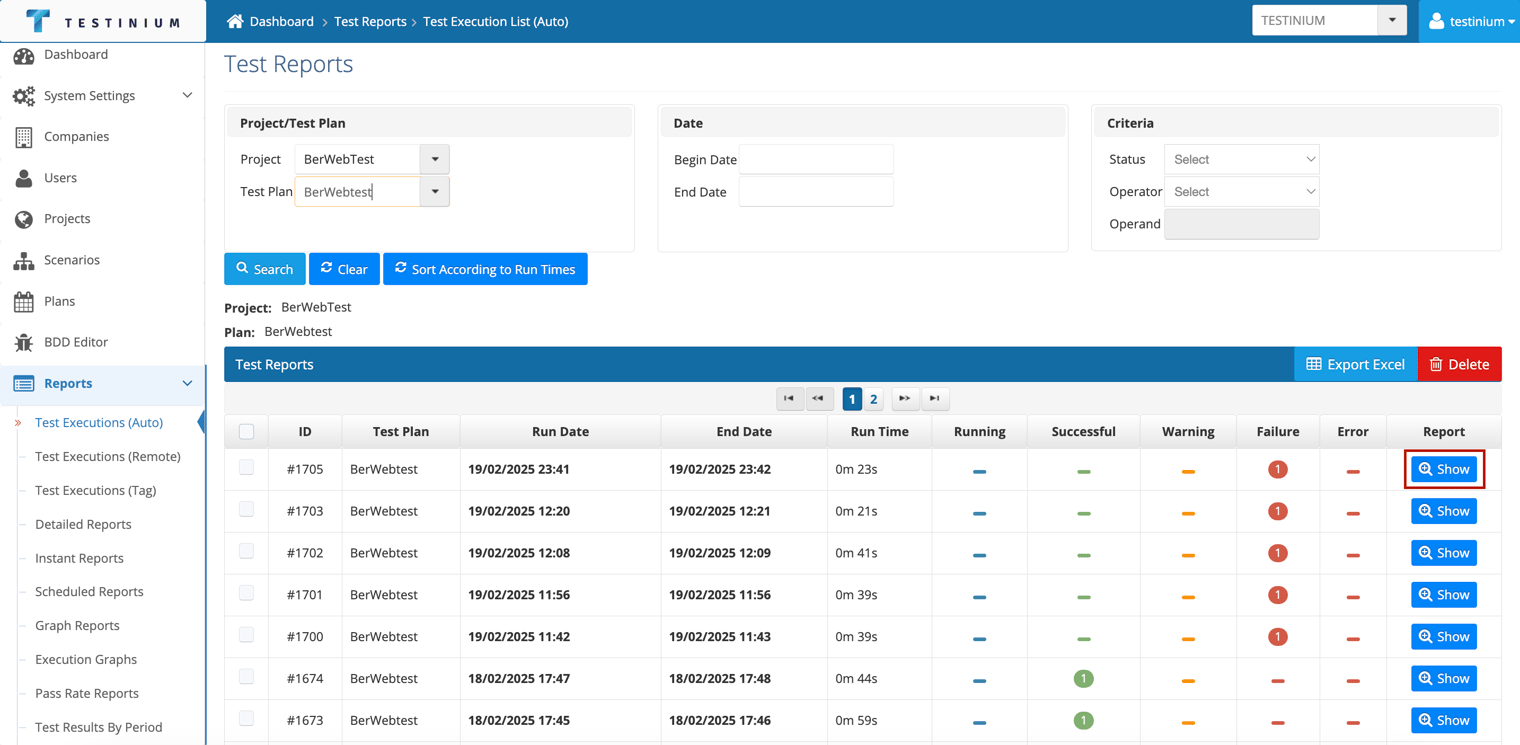Go to first page of results
1520x745 pixels.
click(790, 398)
